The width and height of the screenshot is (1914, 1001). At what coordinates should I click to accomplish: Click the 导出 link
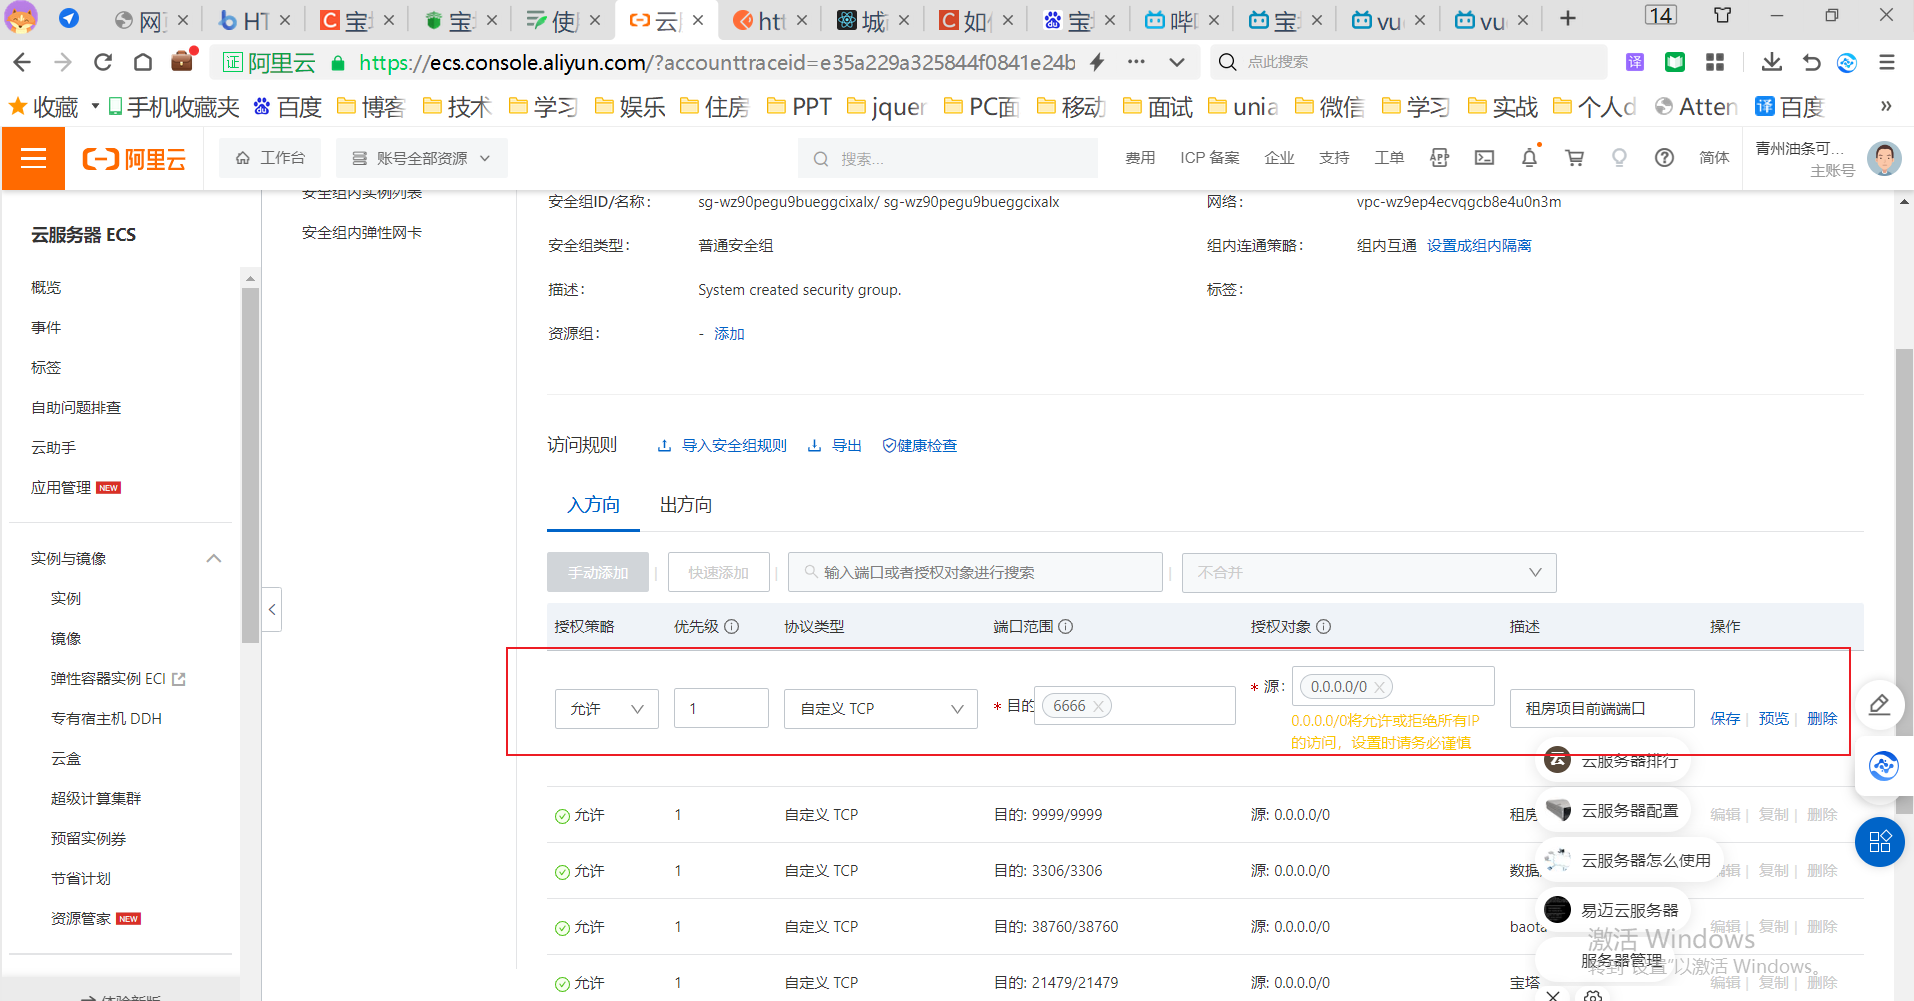[x=835, y=445]
